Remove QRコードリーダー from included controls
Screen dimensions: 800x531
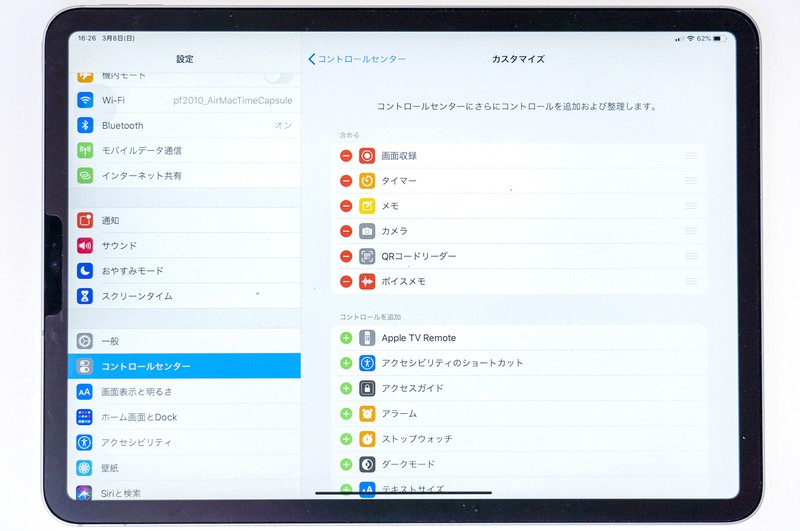point(346,256)
